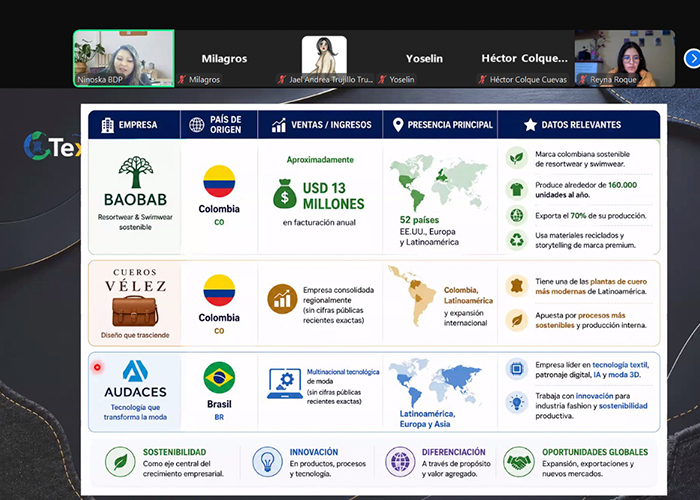This screenshot has height=500, width=700.
Task: Click the recycling icon beside materiales reciclados
Action: coord(517,240)
